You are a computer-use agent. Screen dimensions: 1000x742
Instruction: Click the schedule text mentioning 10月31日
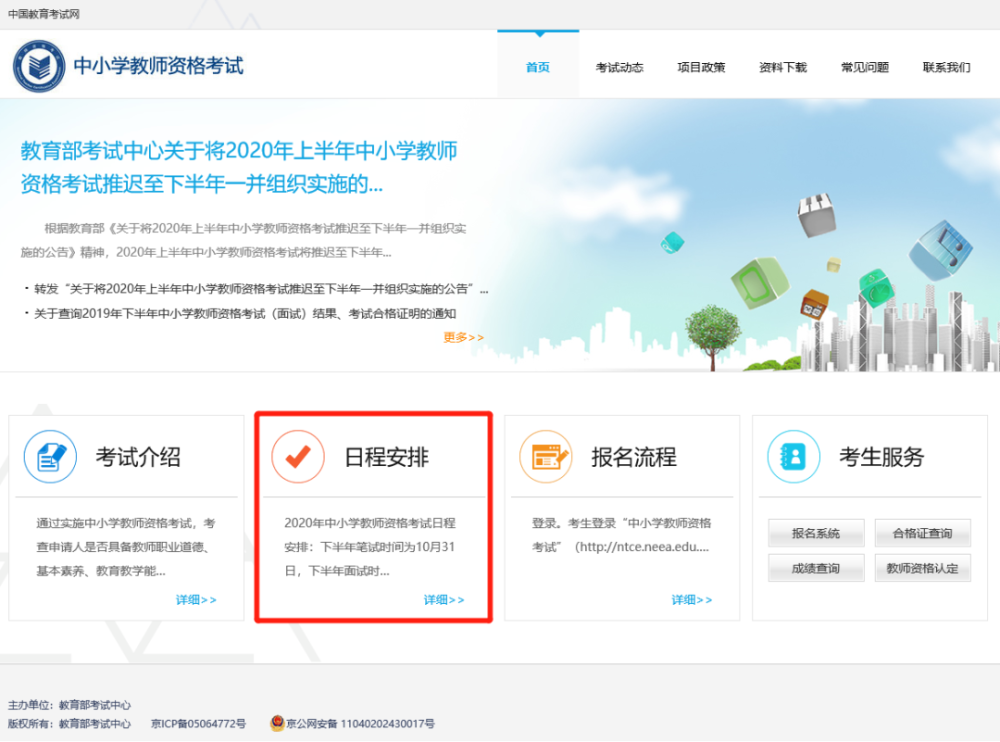pos(370,547)
